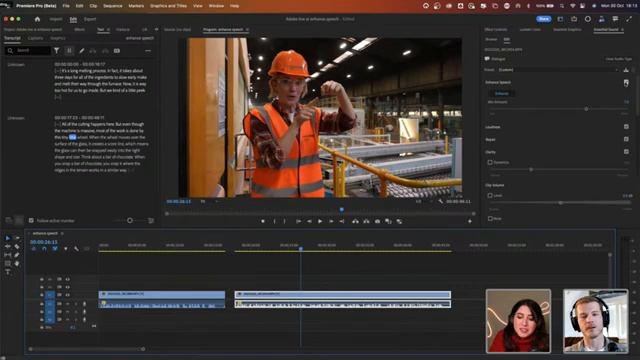Image resolution: width=640 pixels, height=360 pixels.
Task: Click the pencil edit icon in Transcript toolbar
Action: [82, 51]
